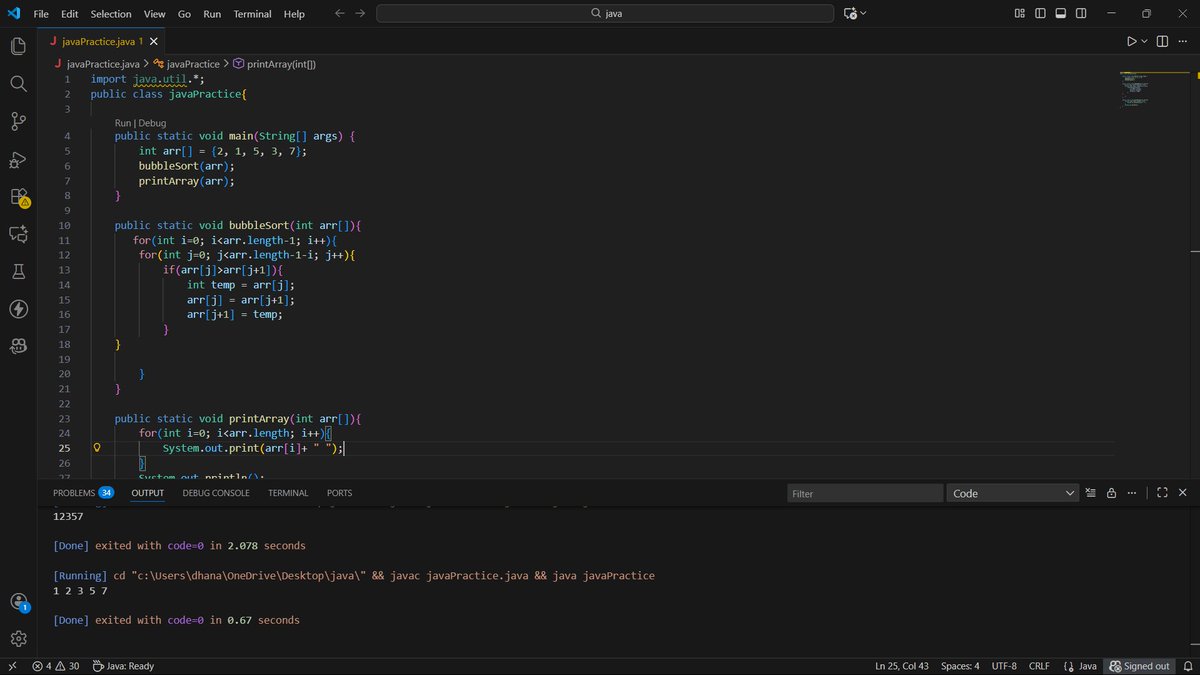Open the robot-face activity bar view at the bottom
The image size is (1200, 675).
click(x=18, y=346)
